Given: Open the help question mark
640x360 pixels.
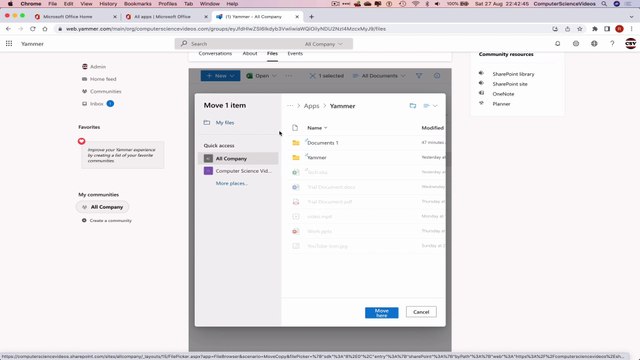Looking at the screenshot, I should click(x=612, y=44).
